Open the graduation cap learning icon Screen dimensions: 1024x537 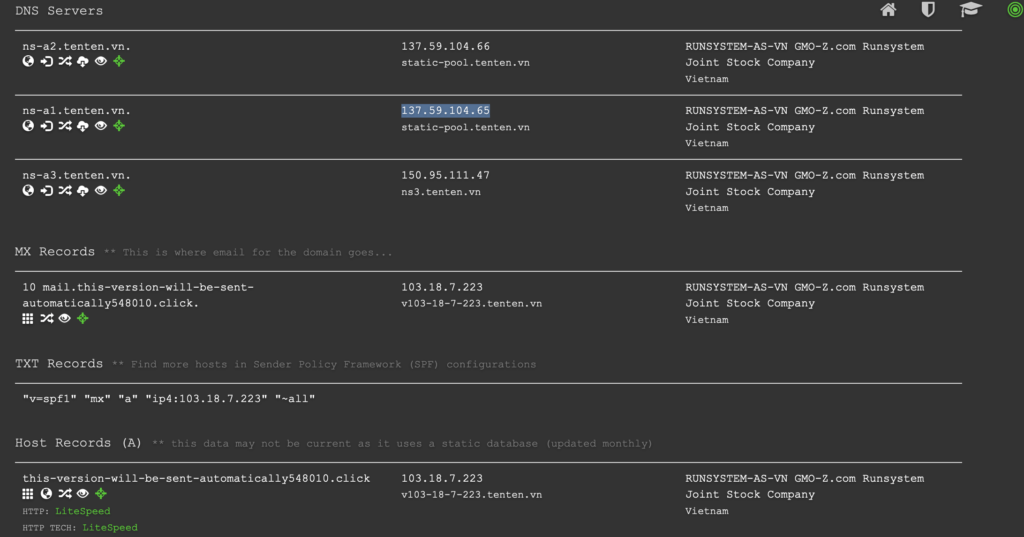click(970, 10)
